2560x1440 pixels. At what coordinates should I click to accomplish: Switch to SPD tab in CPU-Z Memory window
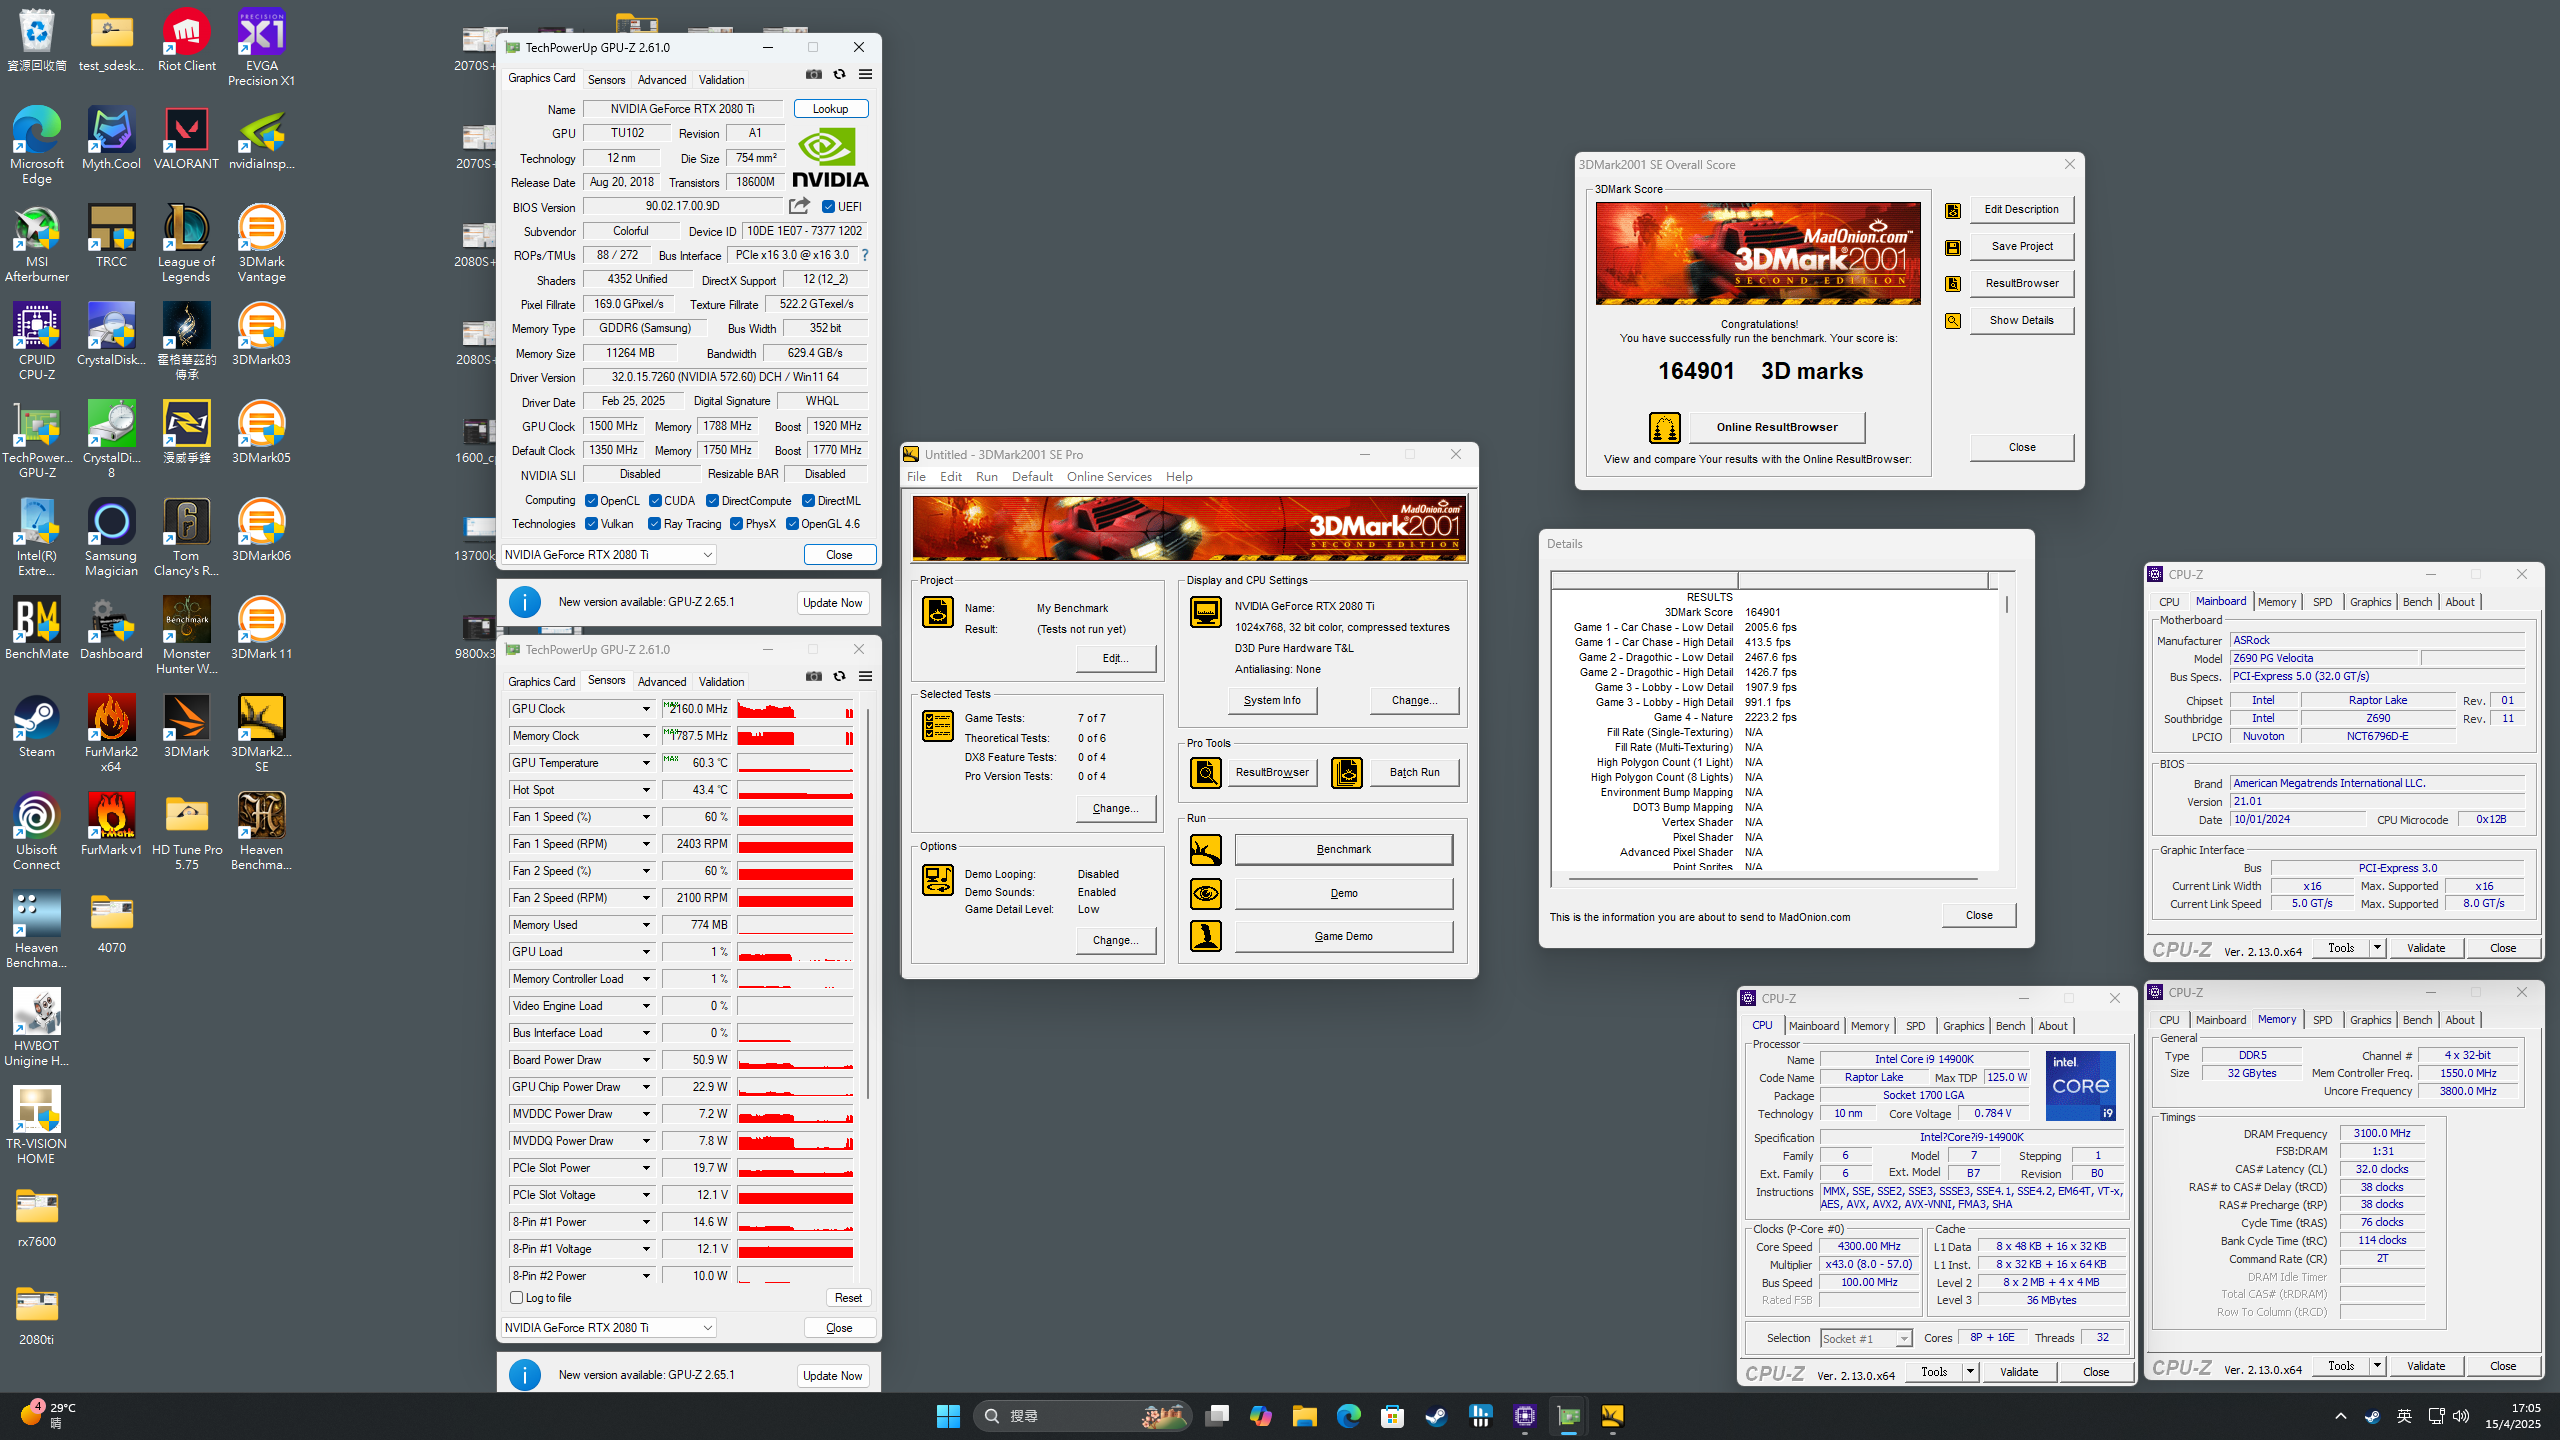[2322, 1020]
